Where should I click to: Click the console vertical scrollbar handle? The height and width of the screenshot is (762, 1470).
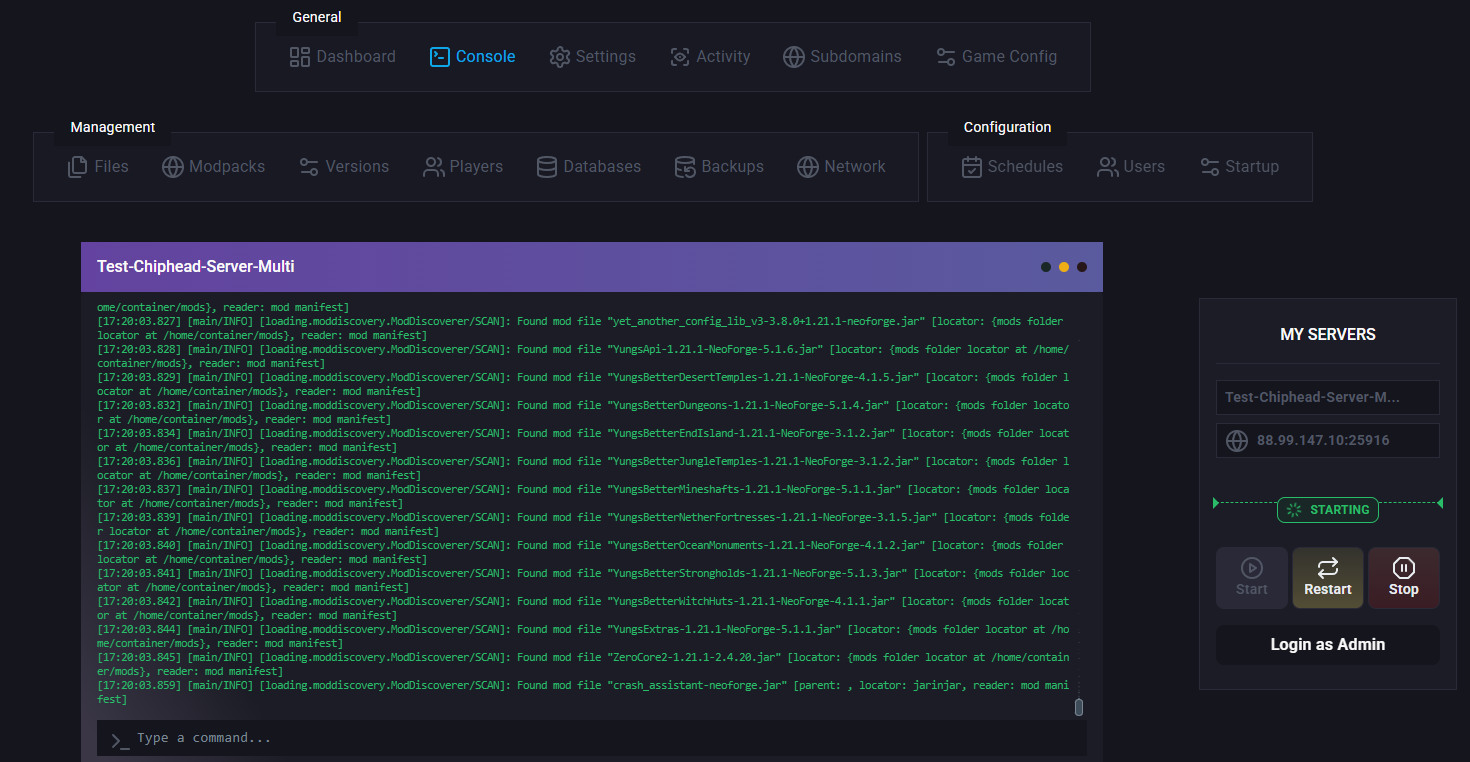[1079, 707]
